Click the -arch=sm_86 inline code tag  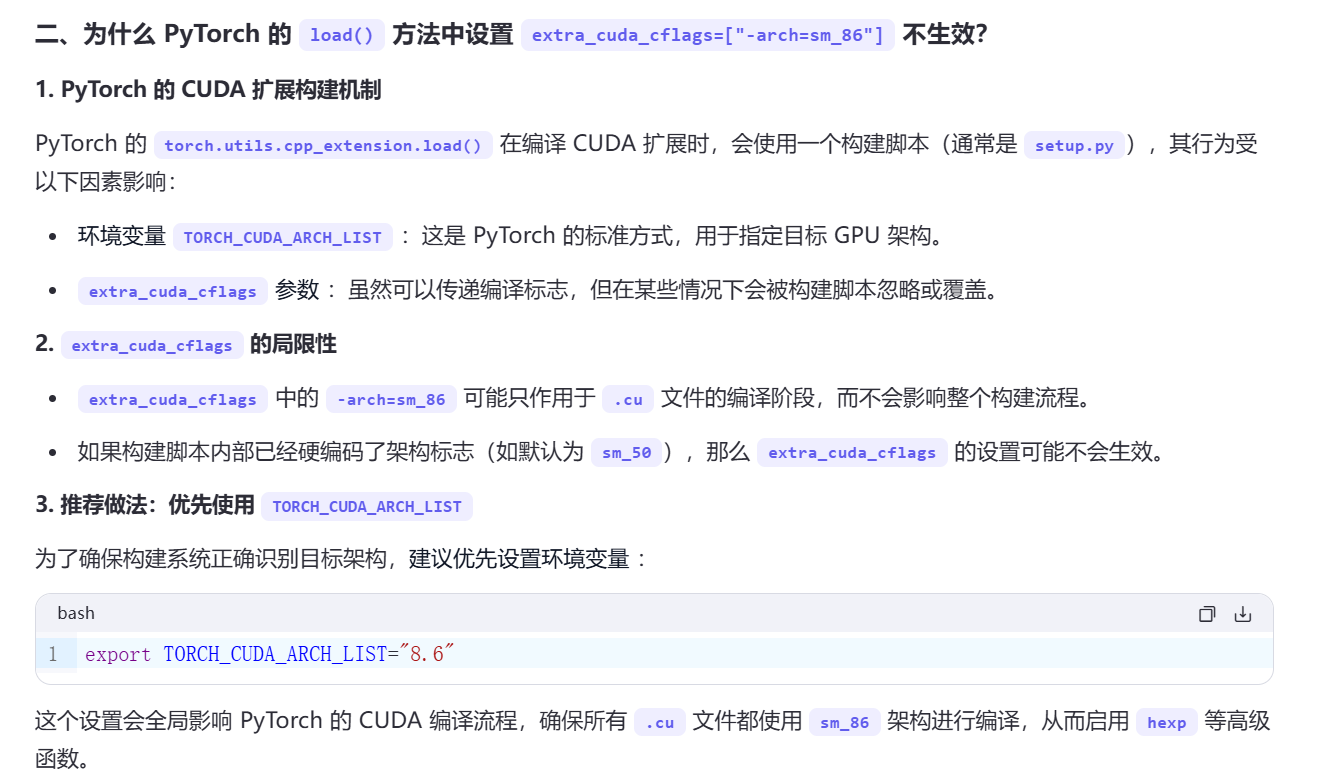pos(392,399)
